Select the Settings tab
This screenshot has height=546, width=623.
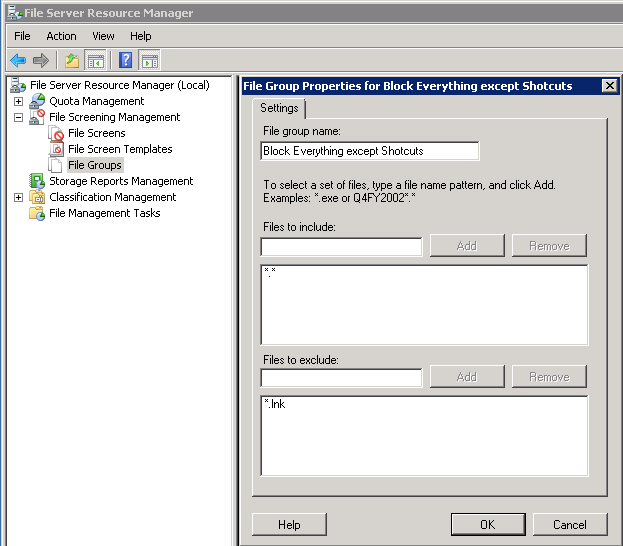tap(279, 108)
